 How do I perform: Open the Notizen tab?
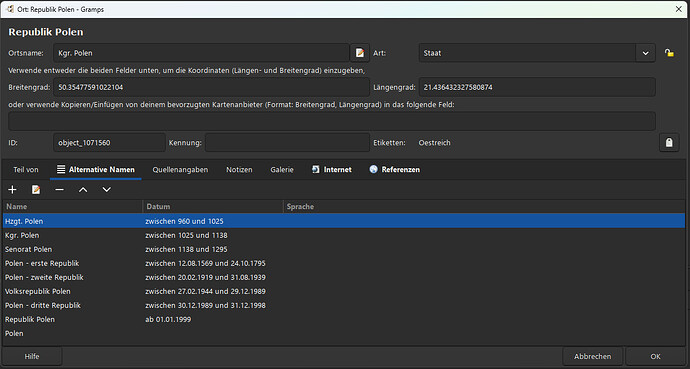click(239, 169)
